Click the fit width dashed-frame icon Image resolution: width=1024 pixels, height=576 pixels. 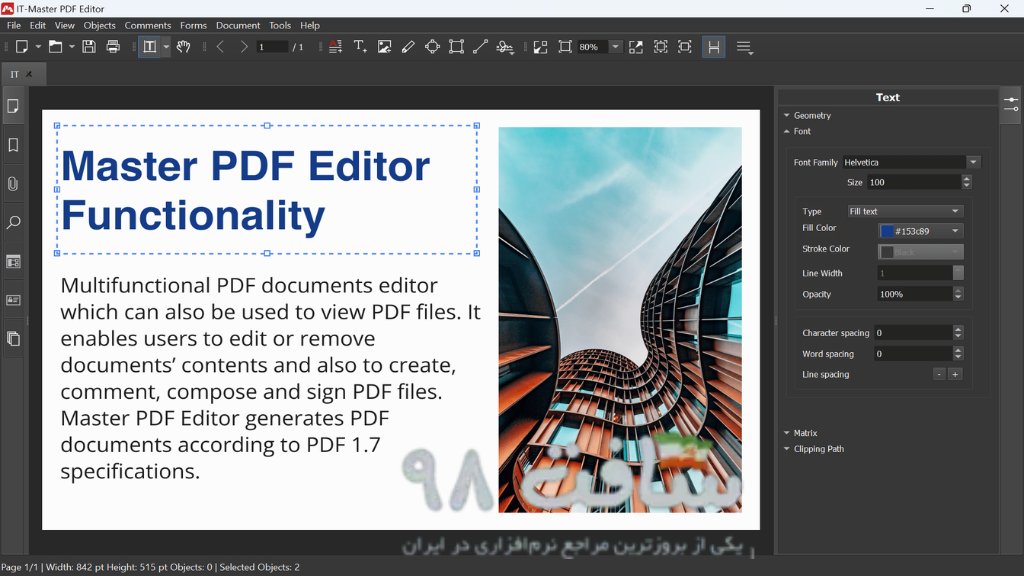tap(685, 47)
